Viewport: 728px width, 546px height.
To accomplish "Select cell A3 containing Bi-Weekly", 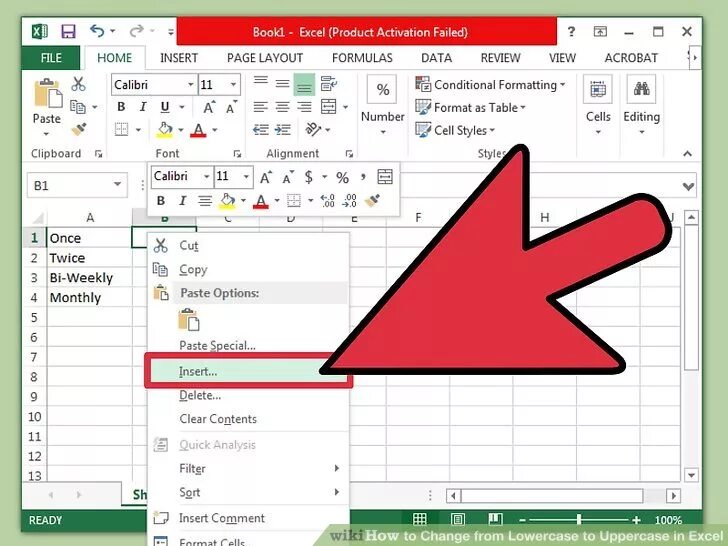I will coord(90,278).
